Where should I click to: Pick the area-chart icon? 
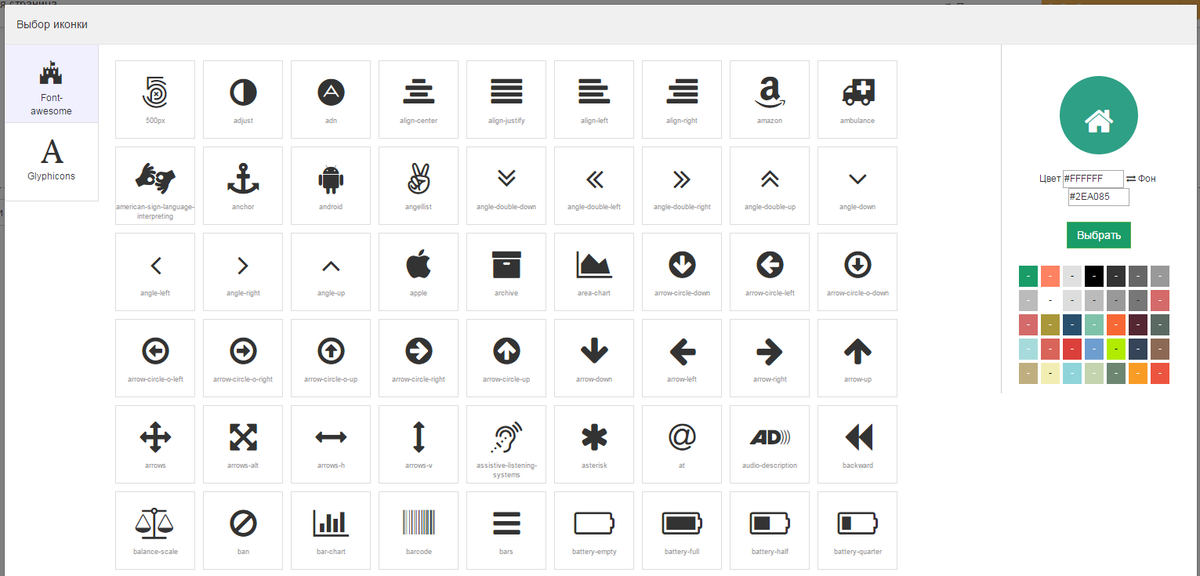click(x=594, y=272)
